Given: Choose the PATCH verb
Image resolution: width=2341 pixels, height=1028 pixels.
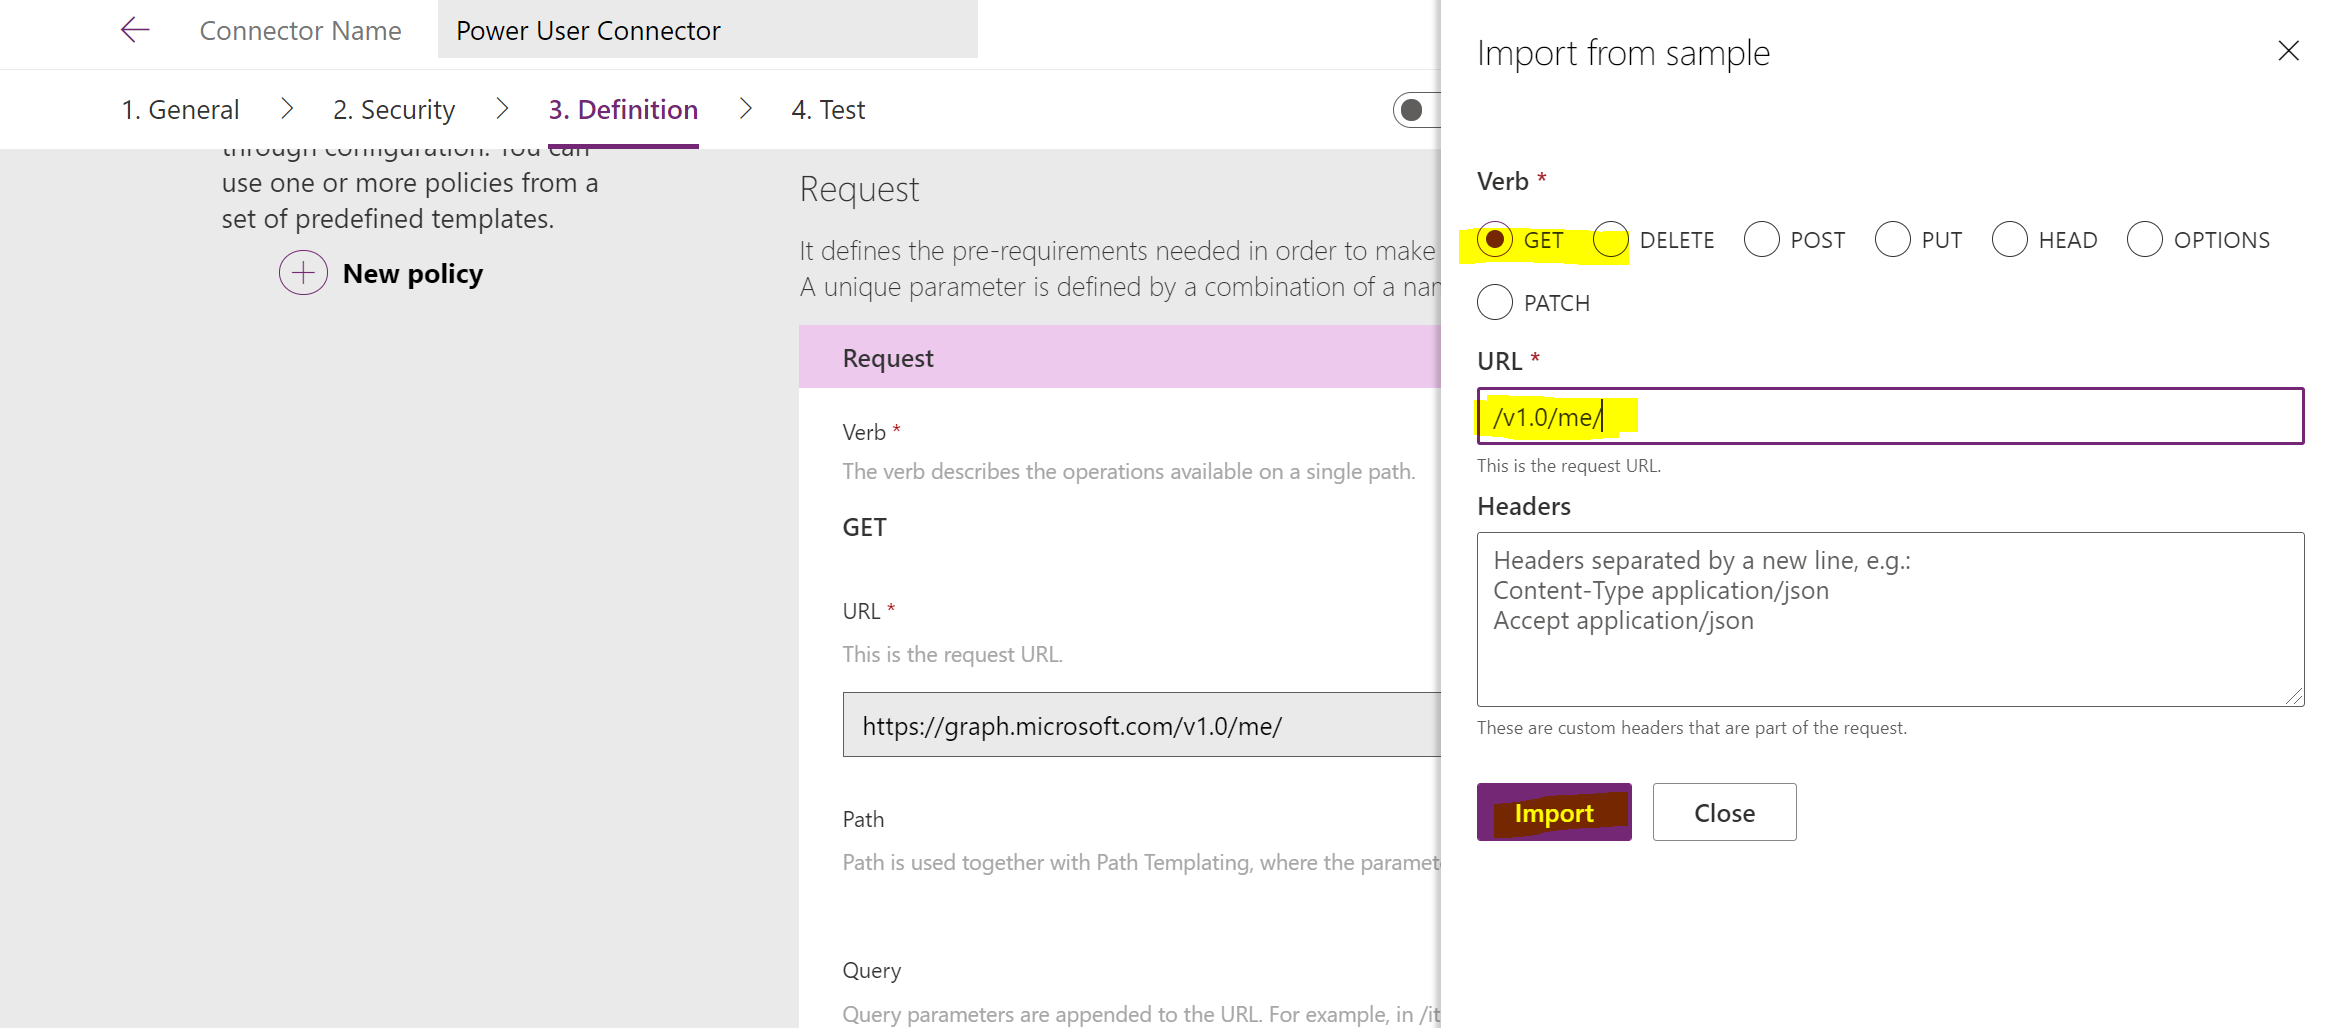Looking at the screenshot, I should click(1495, 302).
